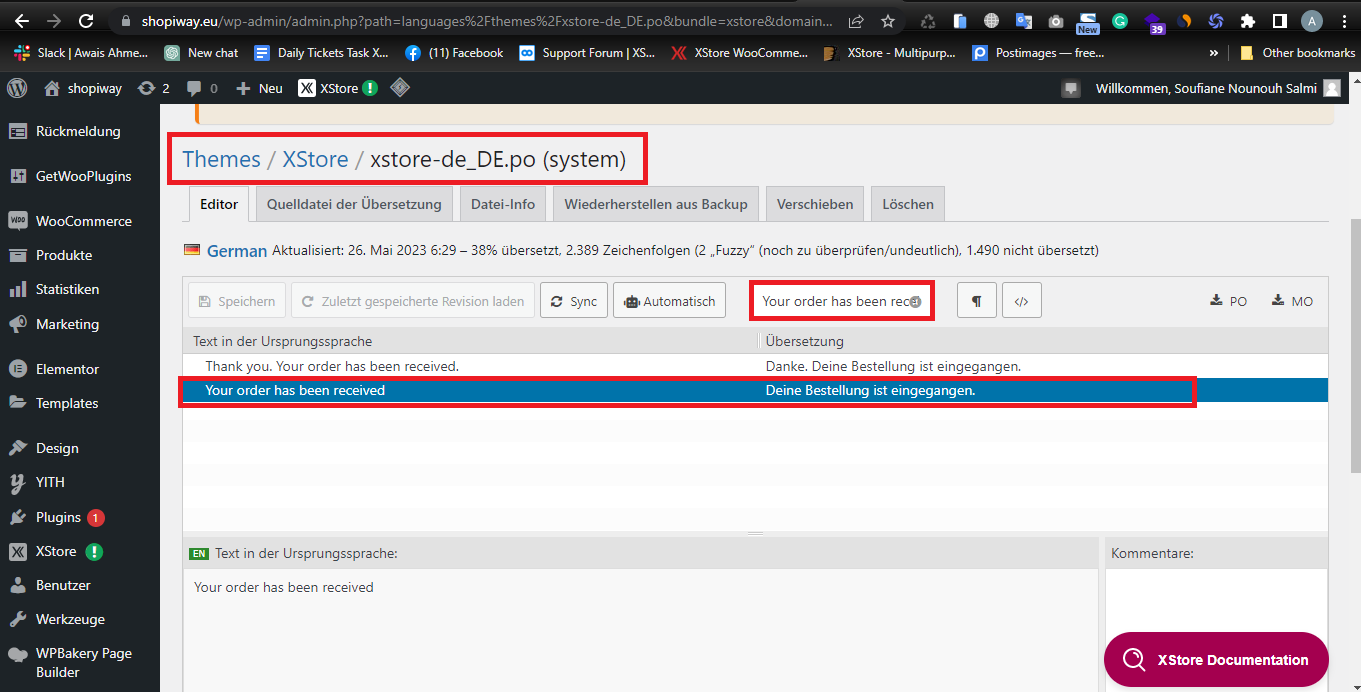Toggle the browser side panel

point(1279,21)
